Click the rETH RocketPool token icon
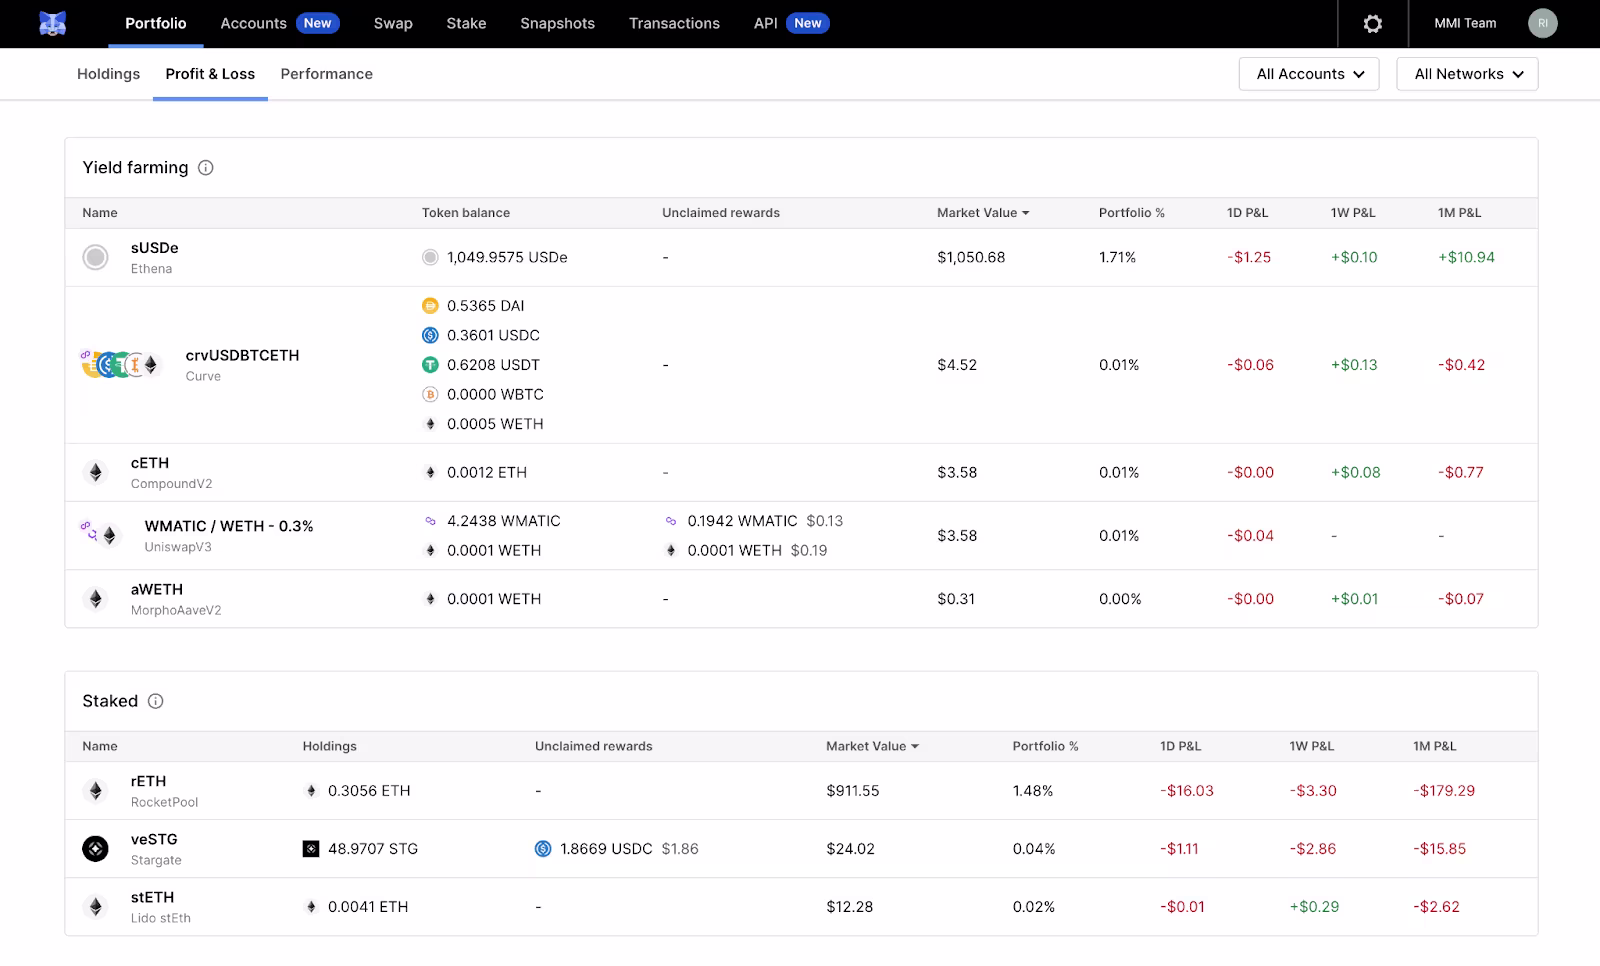 pyautogui.click(x=95, y=791)
